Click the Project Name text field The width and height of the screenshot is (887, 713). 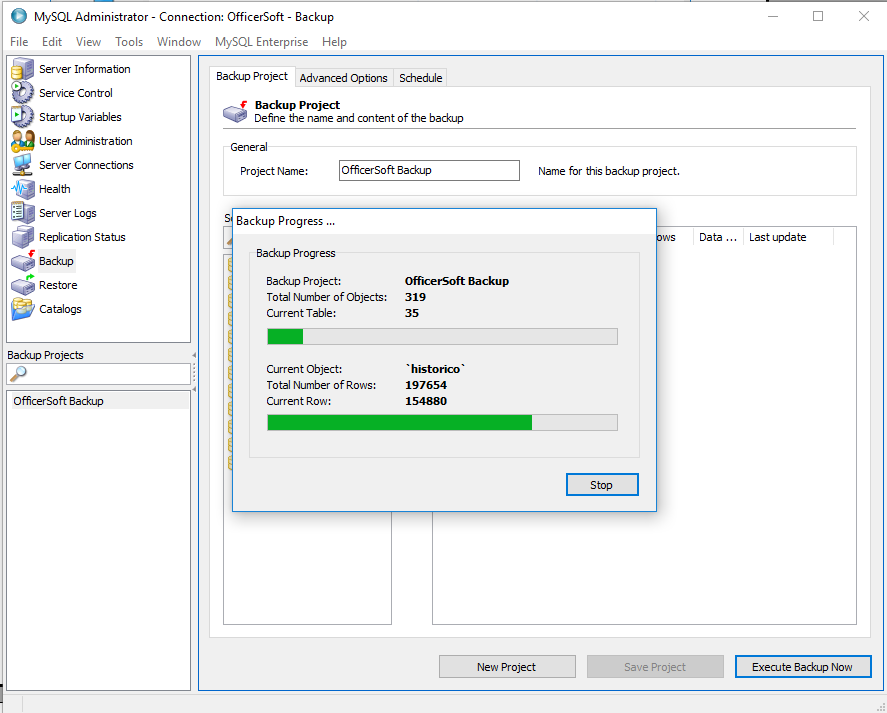429,171
